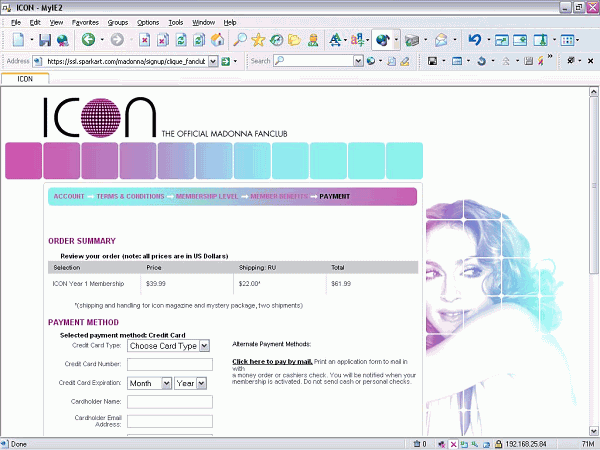The image size is (600, 450).
Task: Open the Groups menu
Action: tap(117, 23)
